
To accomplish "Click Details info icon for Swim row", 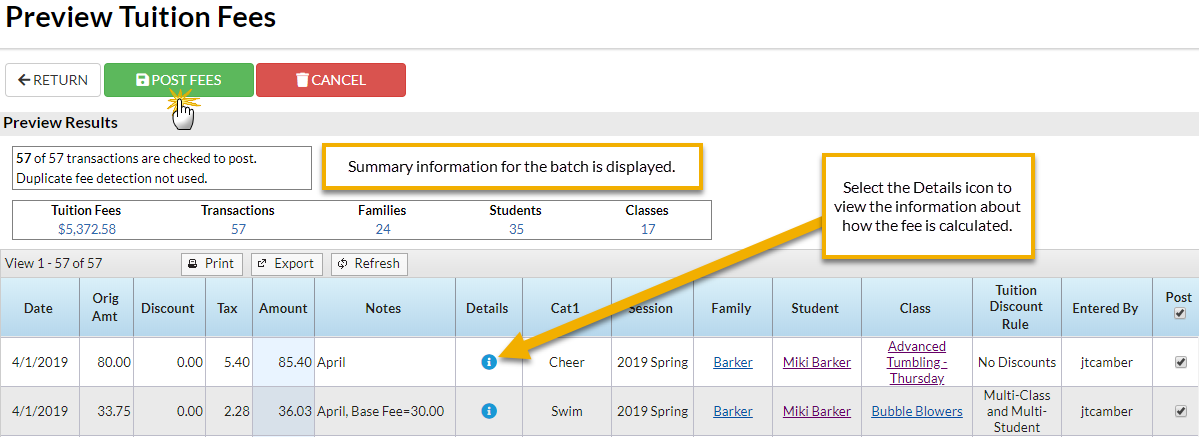I will 488,411.
